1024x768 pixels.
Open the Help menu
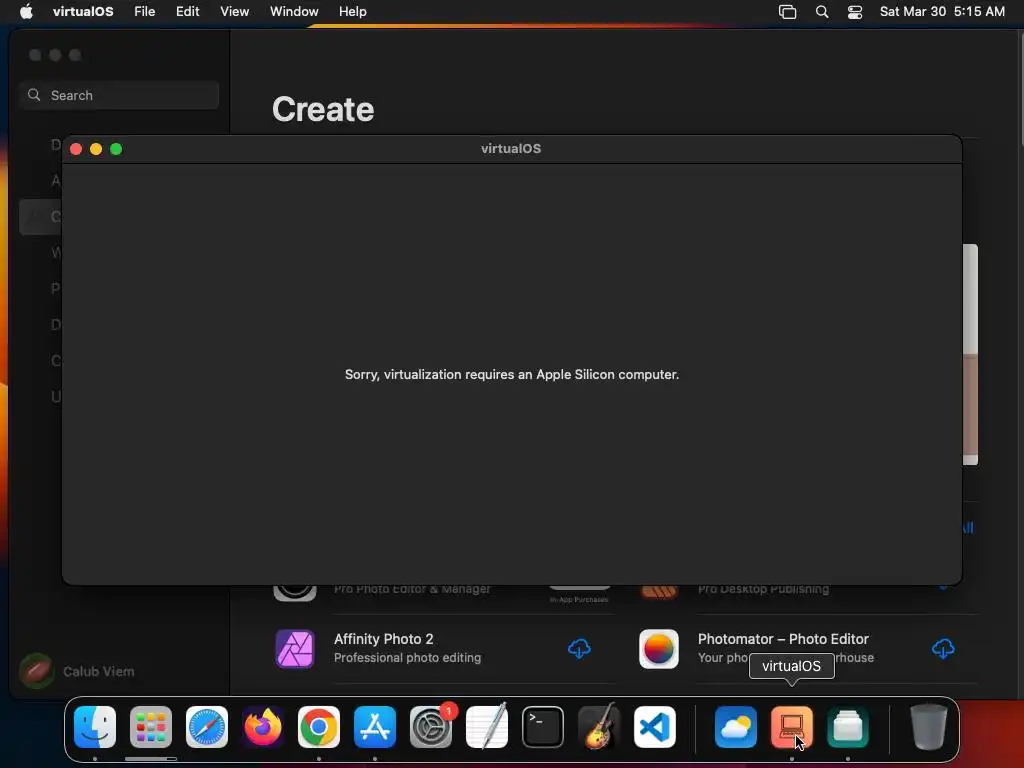353,11
